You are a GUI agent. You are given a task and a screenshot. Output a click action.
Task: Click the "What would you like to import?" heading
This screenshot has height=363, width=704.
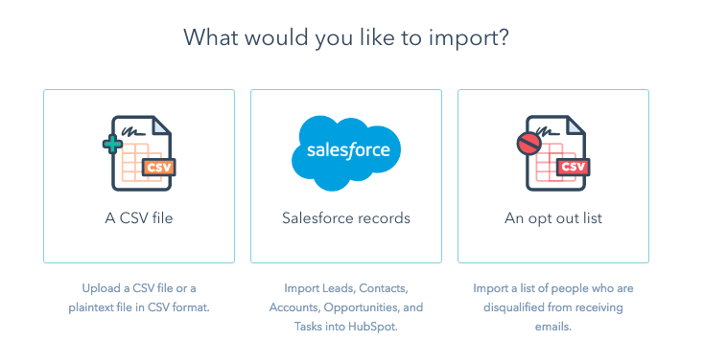(x=346, y=38)
